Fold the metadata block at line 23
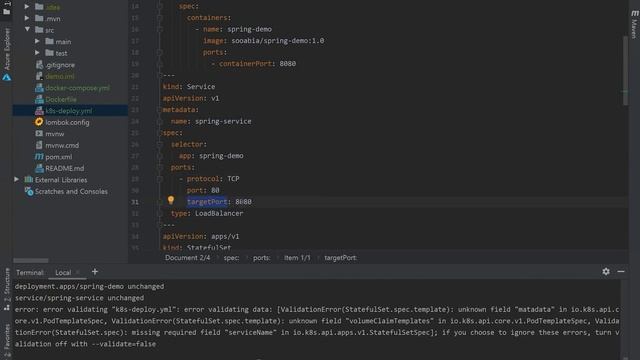Screen dimensions: 640x360 (x=160, y=110)
